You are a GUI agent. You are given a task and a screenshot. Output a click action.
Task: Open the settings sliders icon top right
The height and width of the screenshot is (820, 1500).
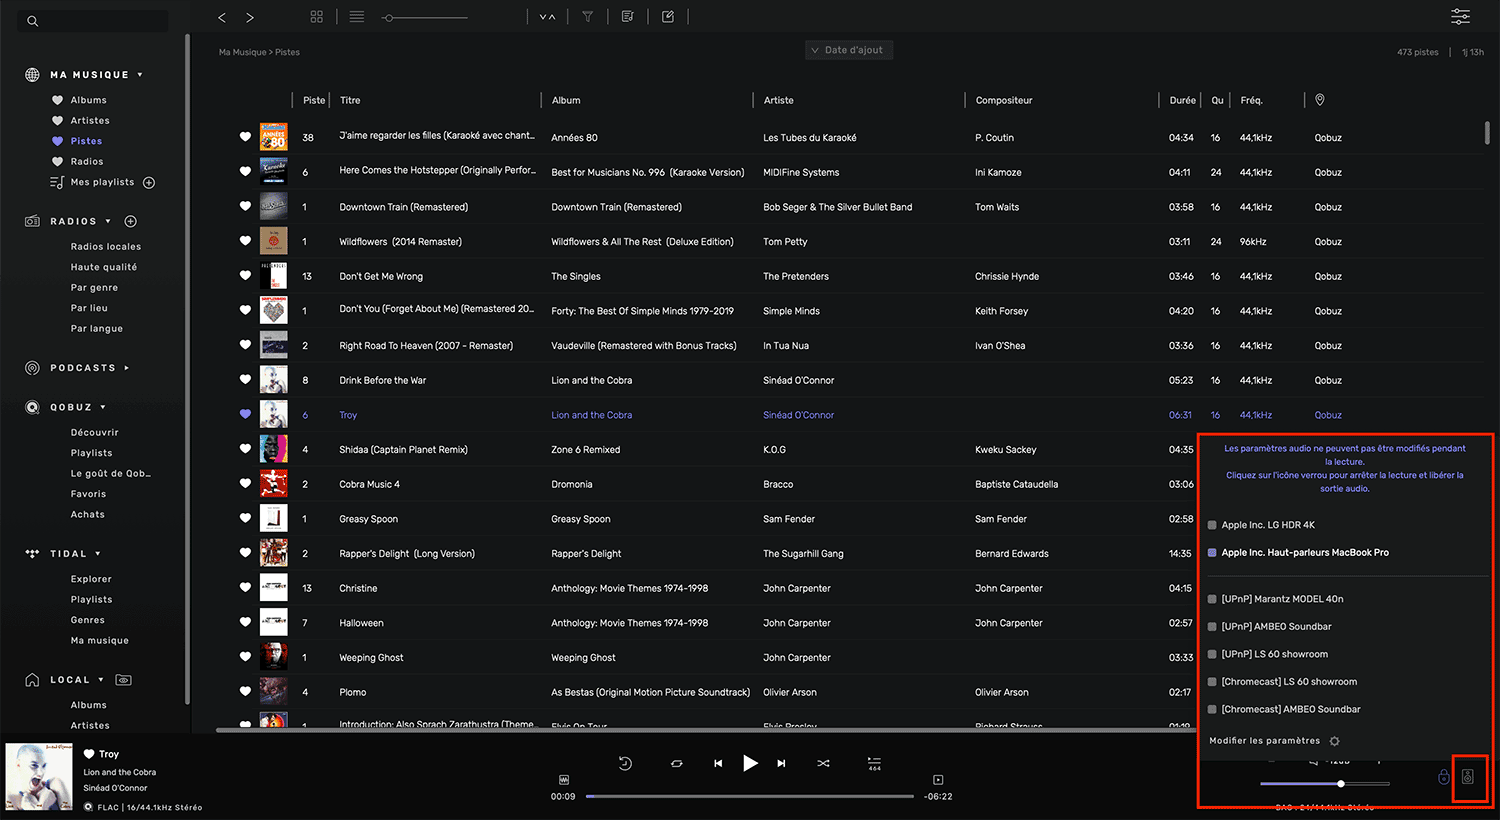pos(1461,16)
